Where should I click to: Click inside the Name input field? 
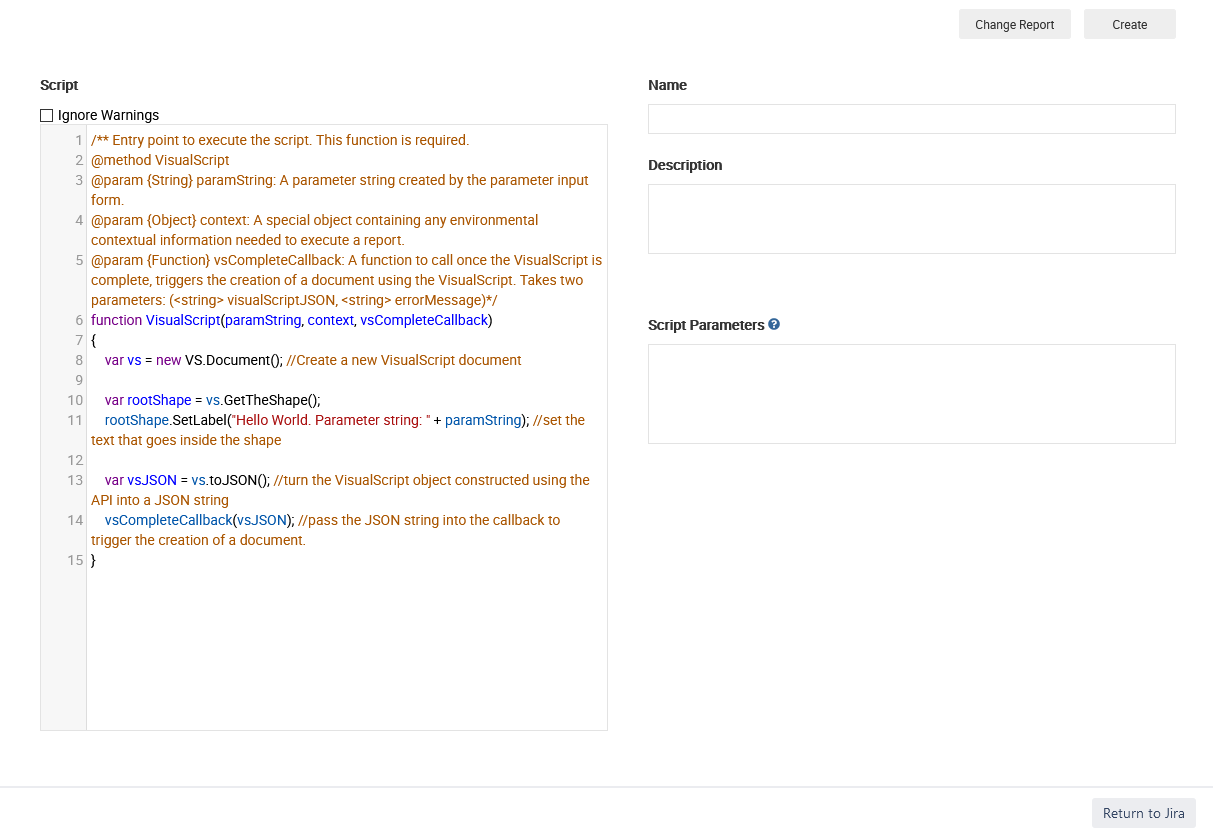coord(911,118)
